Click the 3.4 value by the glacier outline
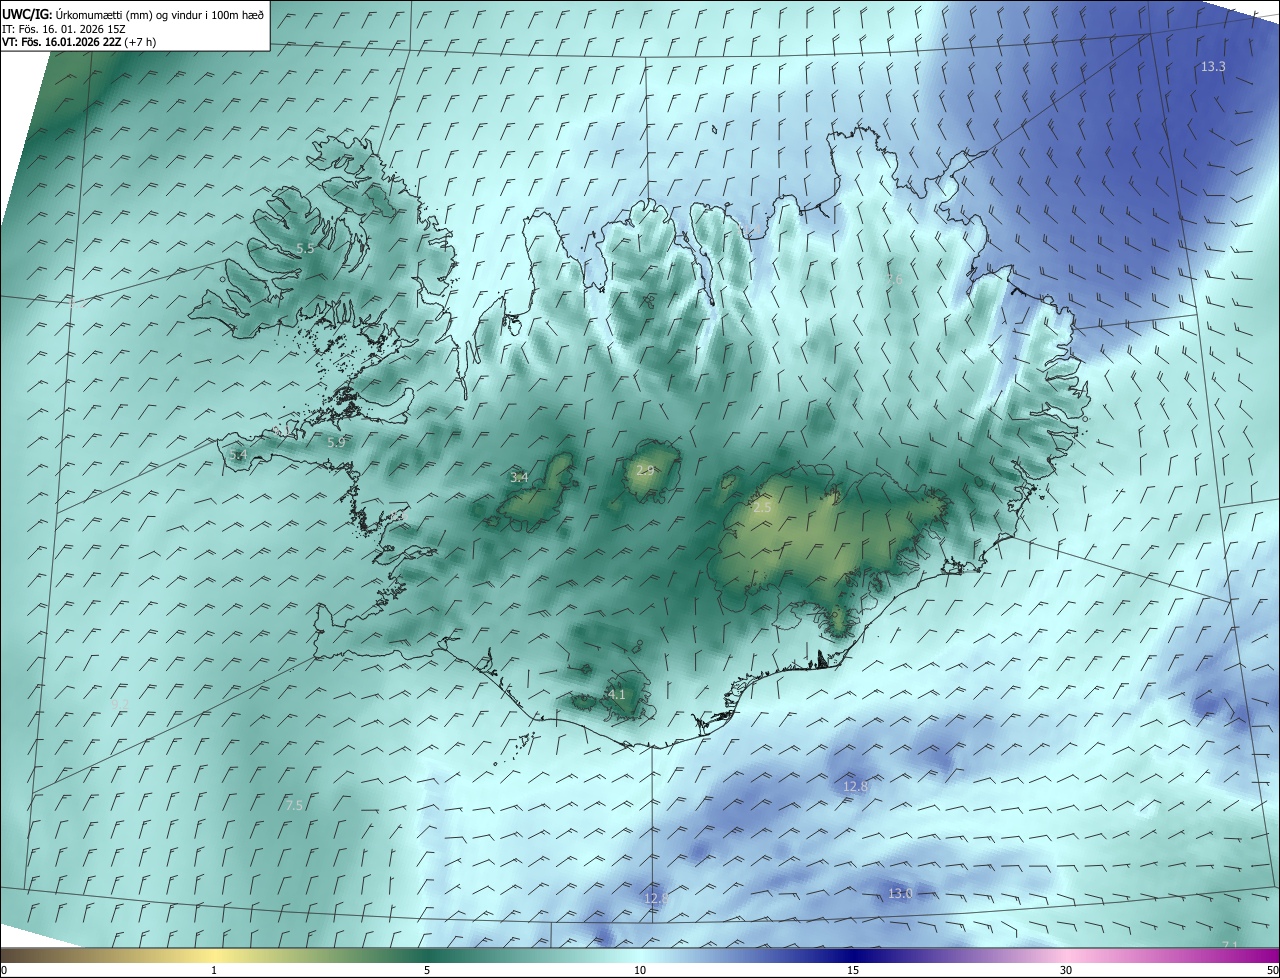The image size is (1280, 978). tap(519, 478)
